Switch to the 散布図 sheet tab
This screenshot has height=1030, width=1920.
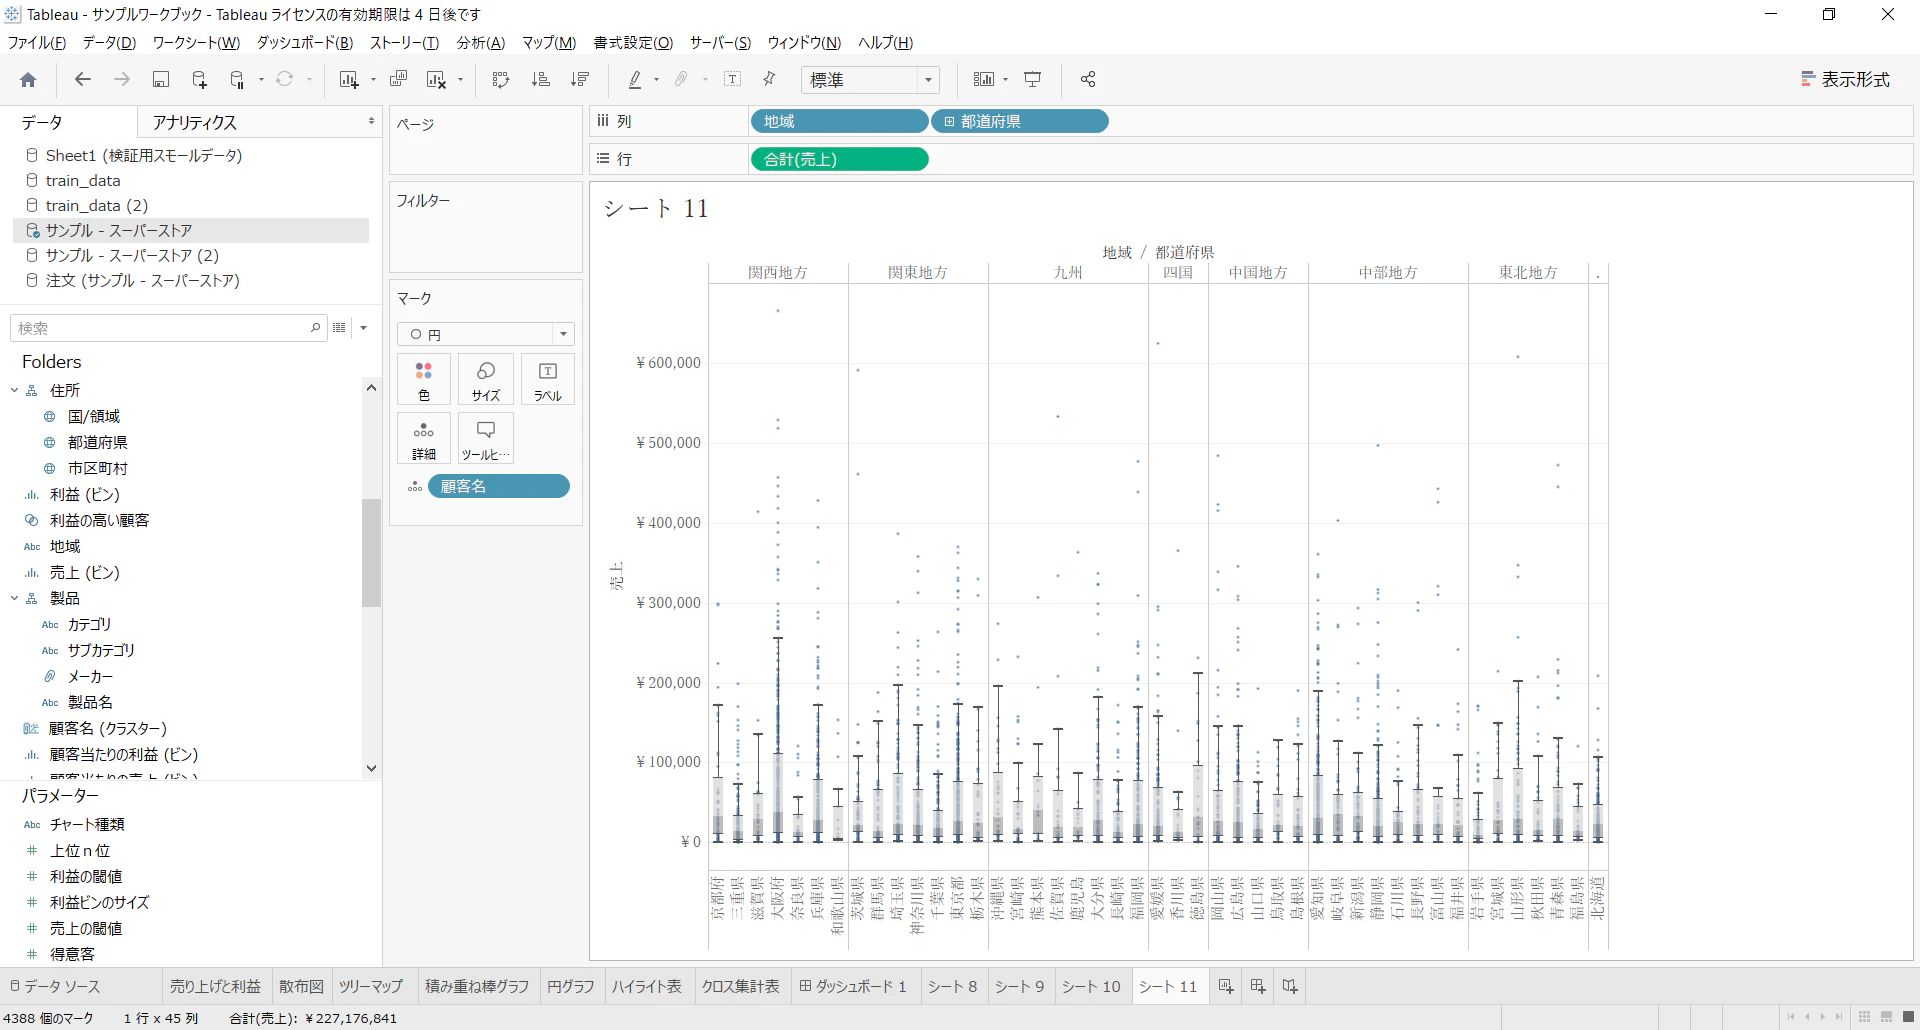click(x=301, y=987)
